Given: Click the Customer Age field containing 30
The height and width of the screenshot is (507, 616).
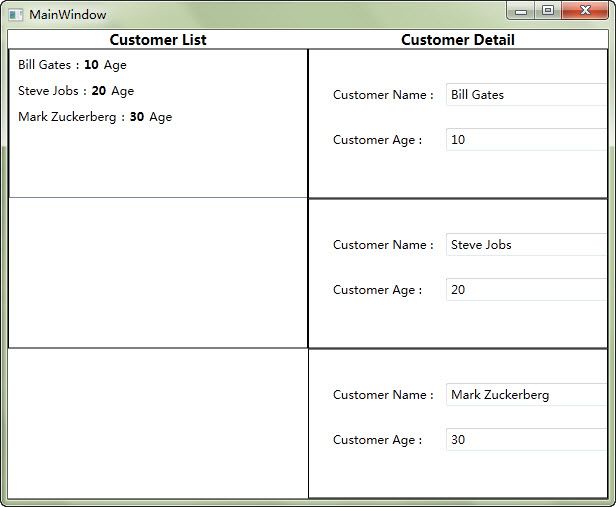Looking at the screenshot, I should 526,439.
